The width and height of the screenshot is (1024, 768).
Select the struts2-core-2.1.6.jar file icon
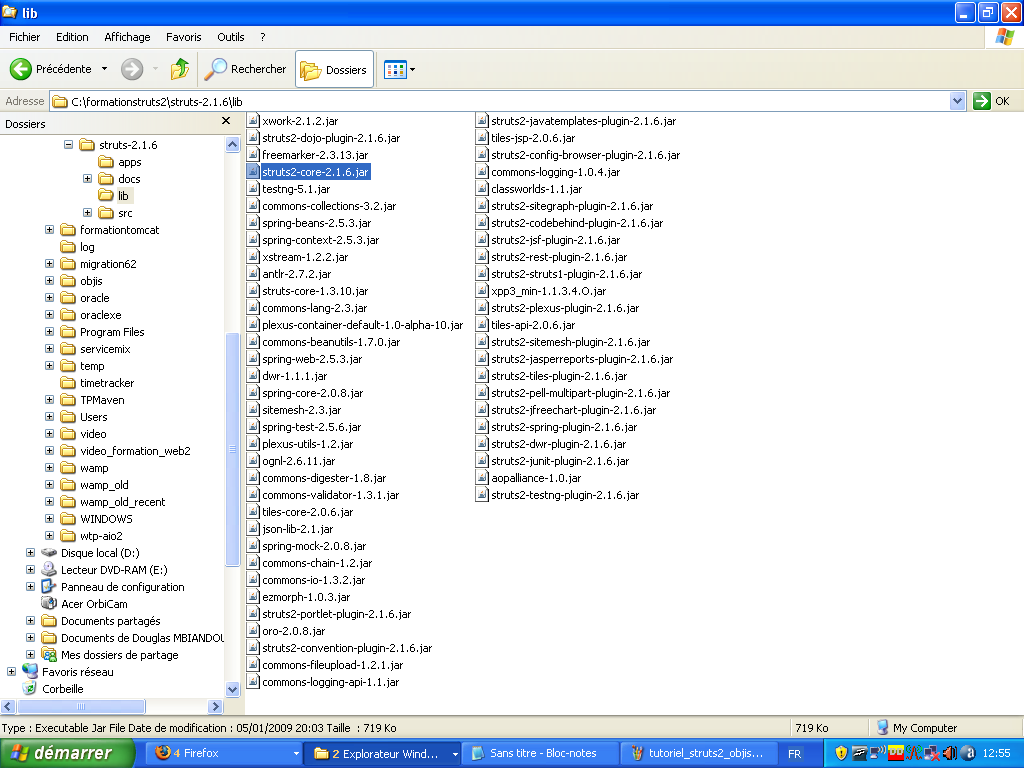tap(254, 172)
